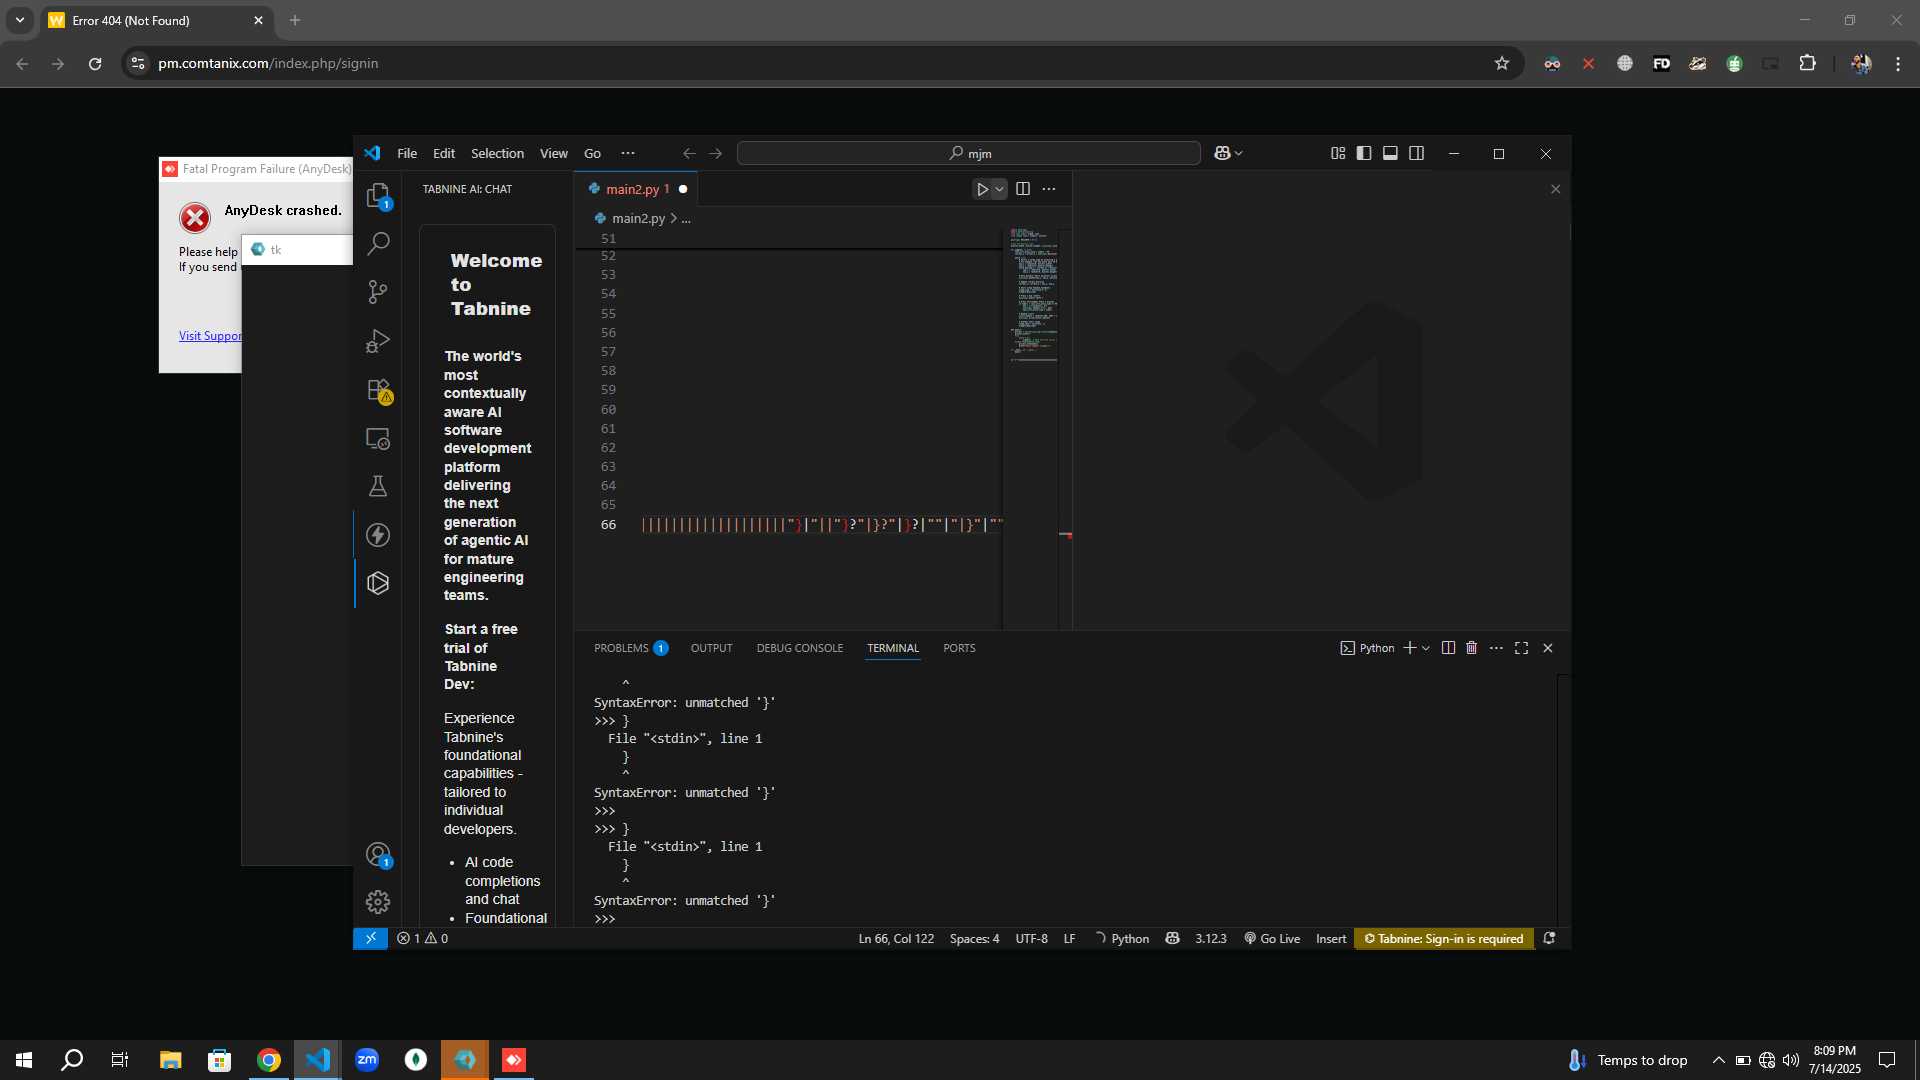Image resolution: width=1920 pixels, height=1080 pixels.
Task: Toggle Insert mode in status bar
Action: point(1331,938)
